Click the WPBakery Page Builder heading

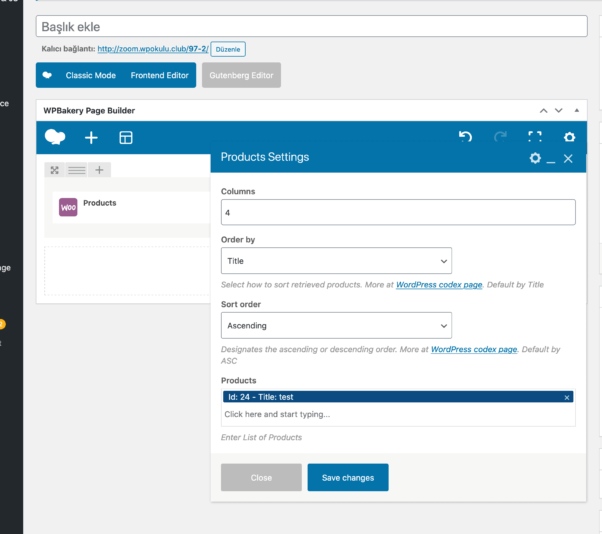coord(89,111)
